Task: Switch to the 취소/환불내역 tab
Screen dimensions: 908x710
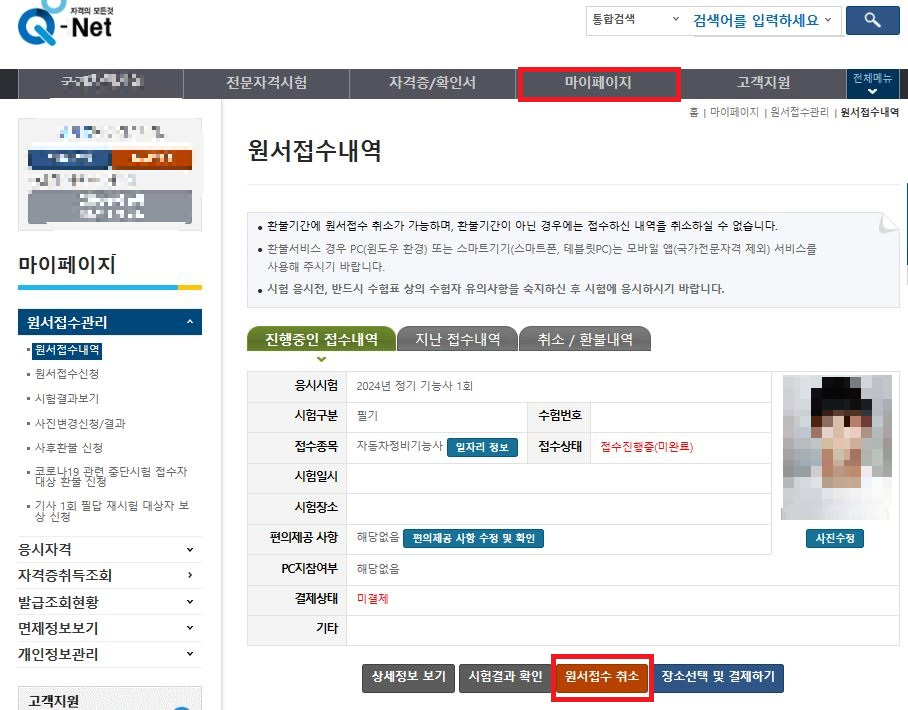Action: click(x=584, y=338)
